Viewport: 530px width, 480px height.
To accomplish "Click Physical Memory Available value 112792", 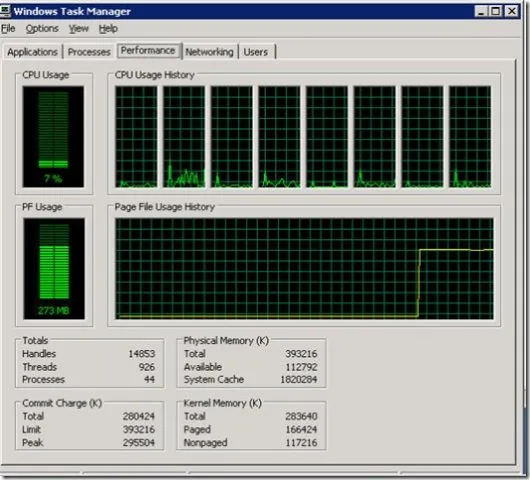I will click(x=301, y=367).
